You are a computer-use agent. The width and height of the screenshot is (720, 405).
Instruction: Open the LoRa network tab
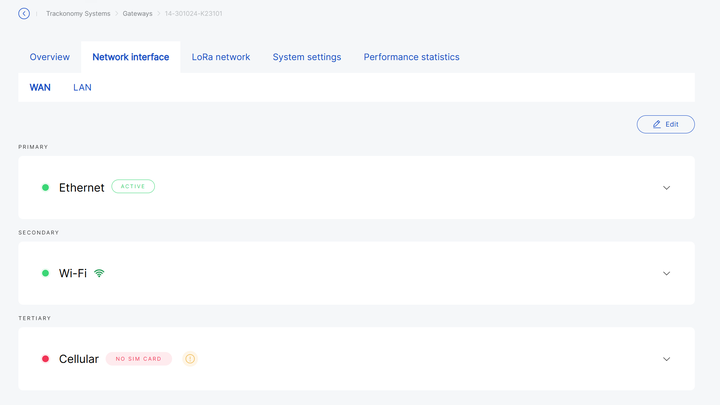pyautogui.click(x=221, y=57)
